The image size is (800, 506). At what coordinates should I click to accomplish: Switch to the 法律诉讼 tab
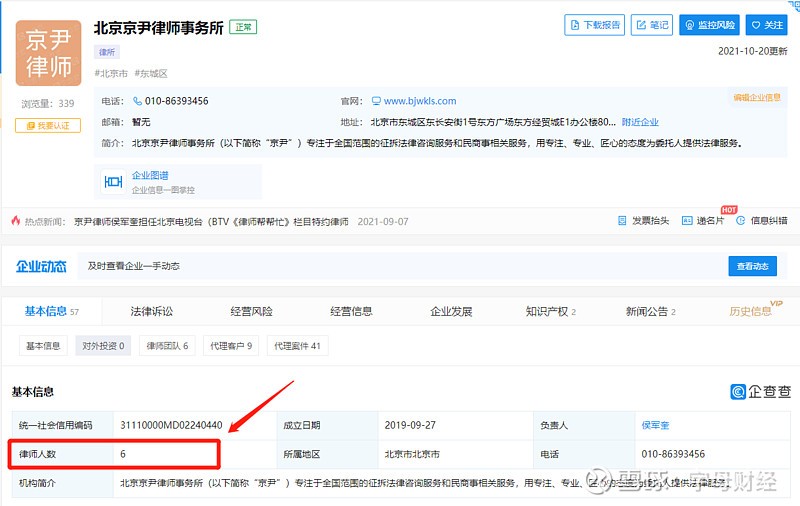pyautogui.click(x=151, y=312)
